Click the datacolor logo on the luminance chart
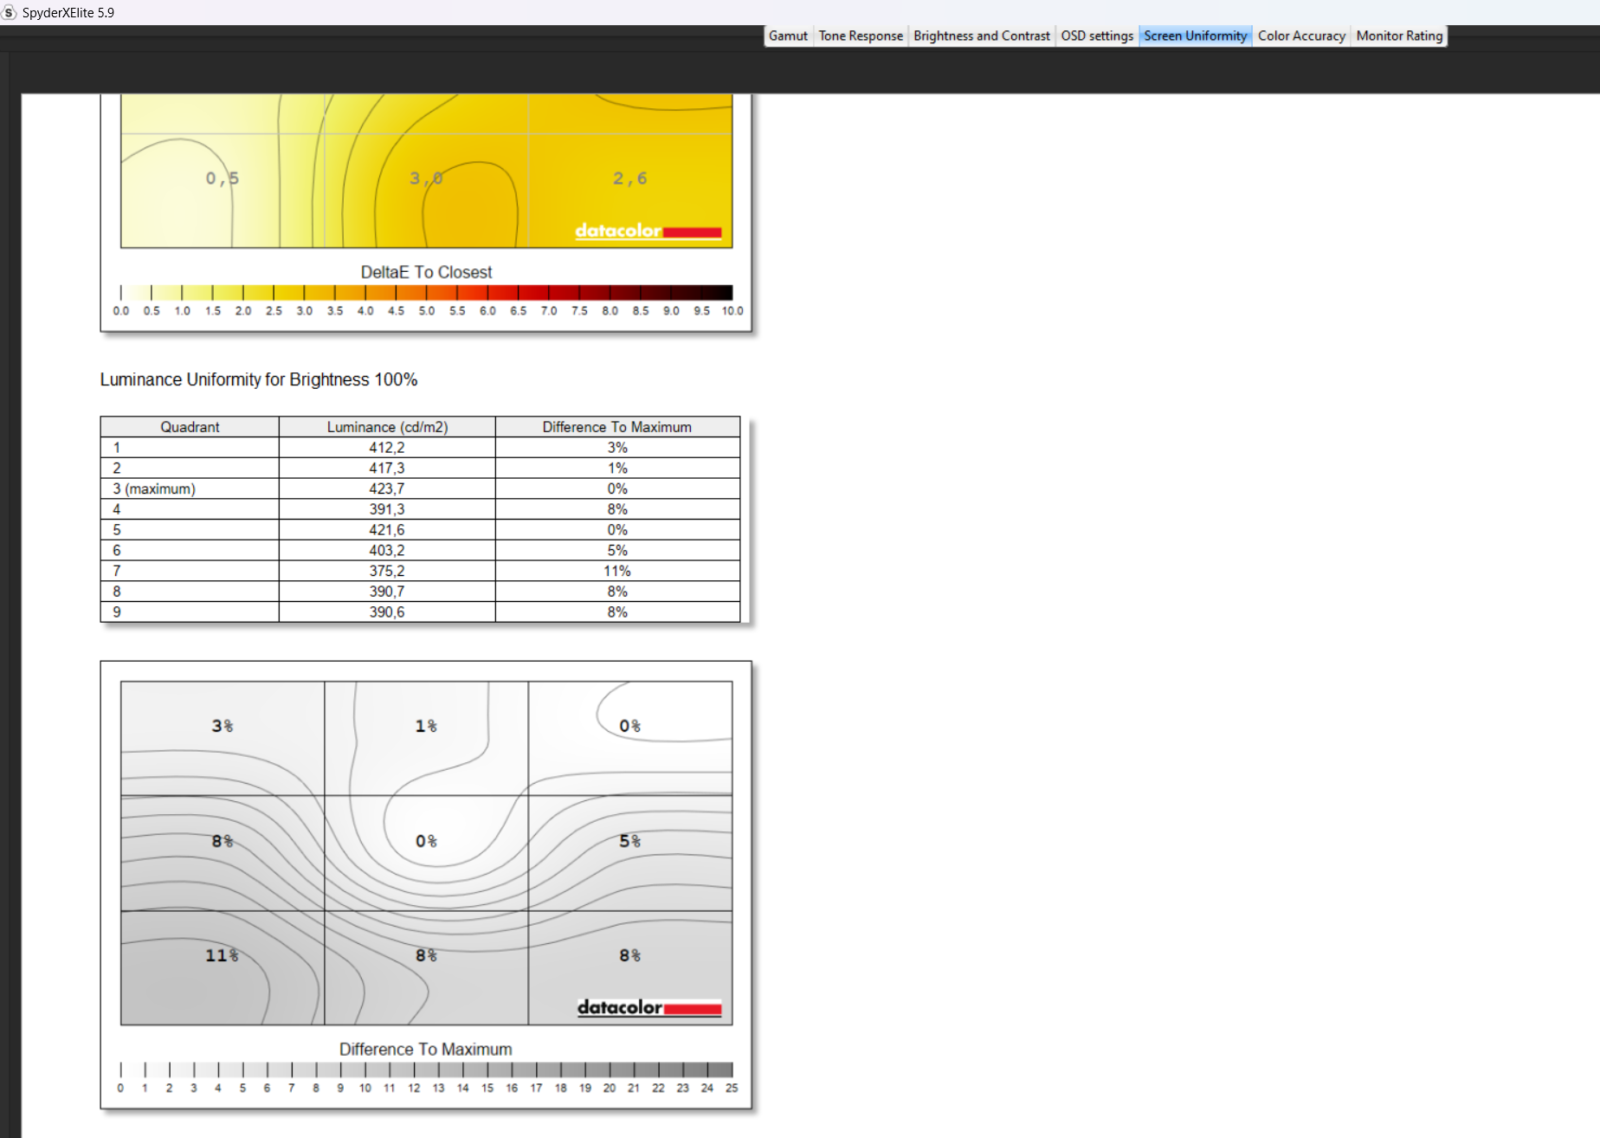Screen dimensions: 1600x1138 (648, 1007)
